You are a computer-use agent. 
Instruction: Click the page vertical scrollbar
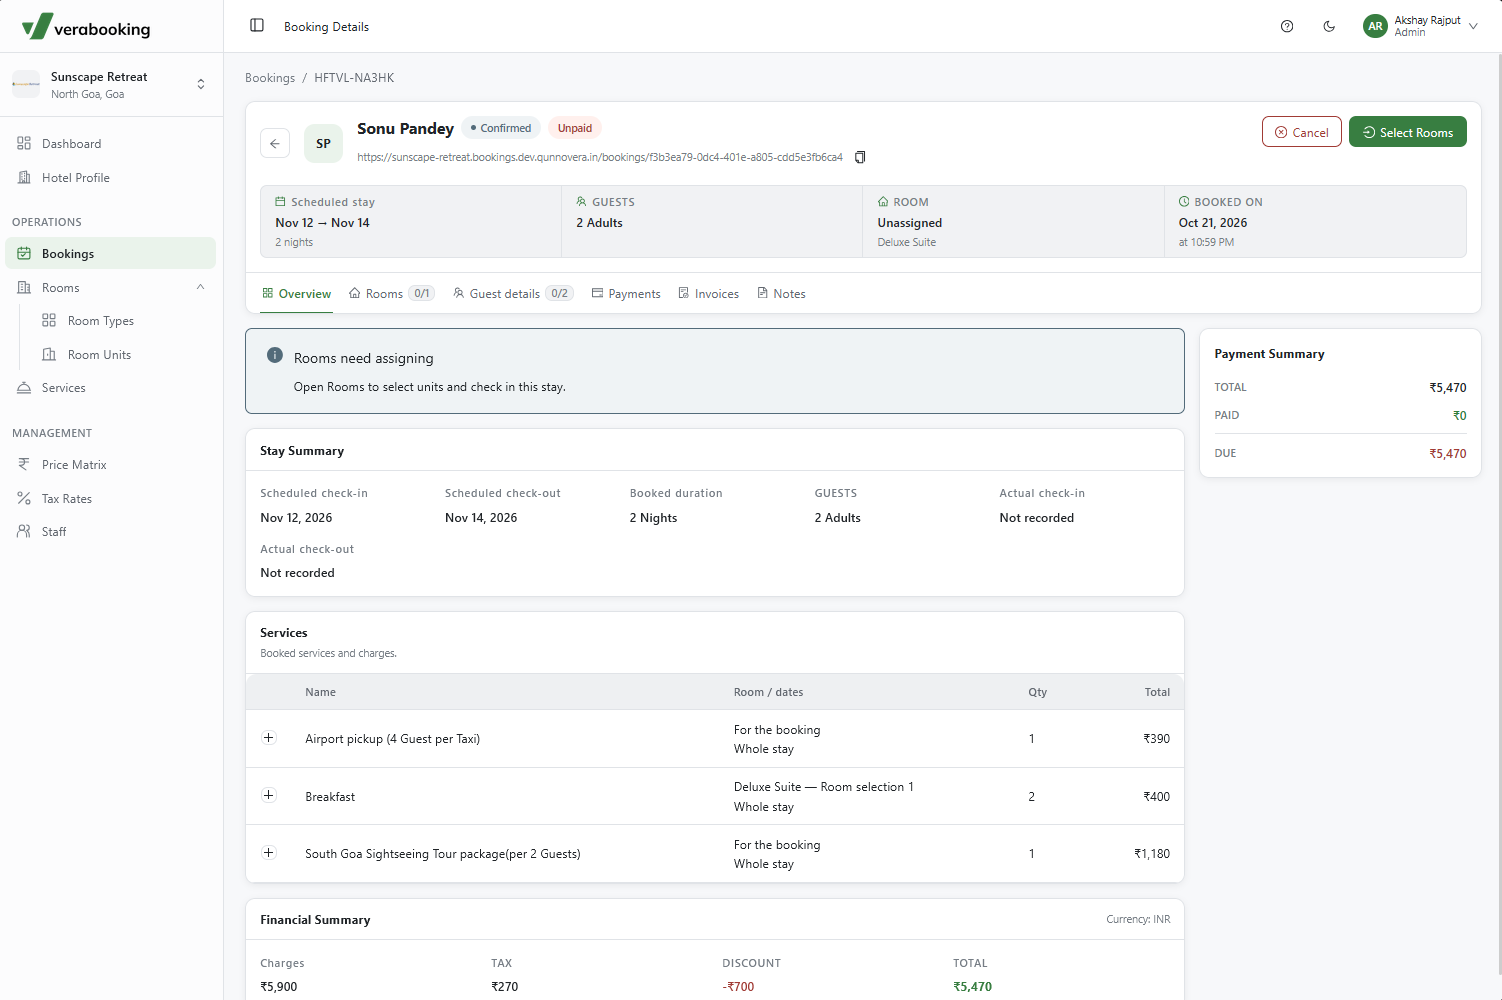click(1498, 513)
